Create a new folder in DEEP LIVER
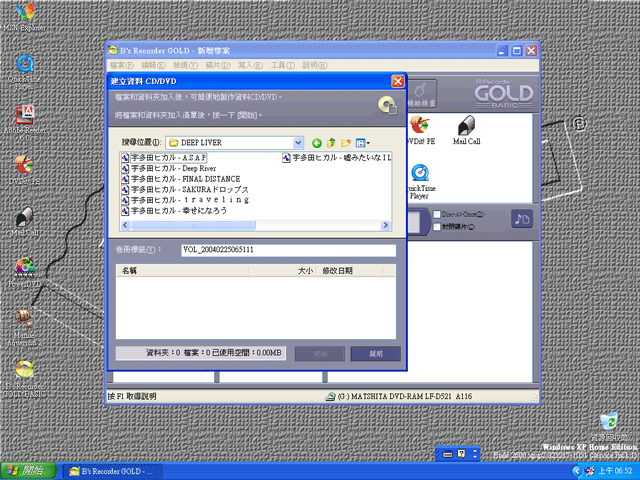Image resolution: width=640 pixels, height=480 pixels. pos(346,142)
